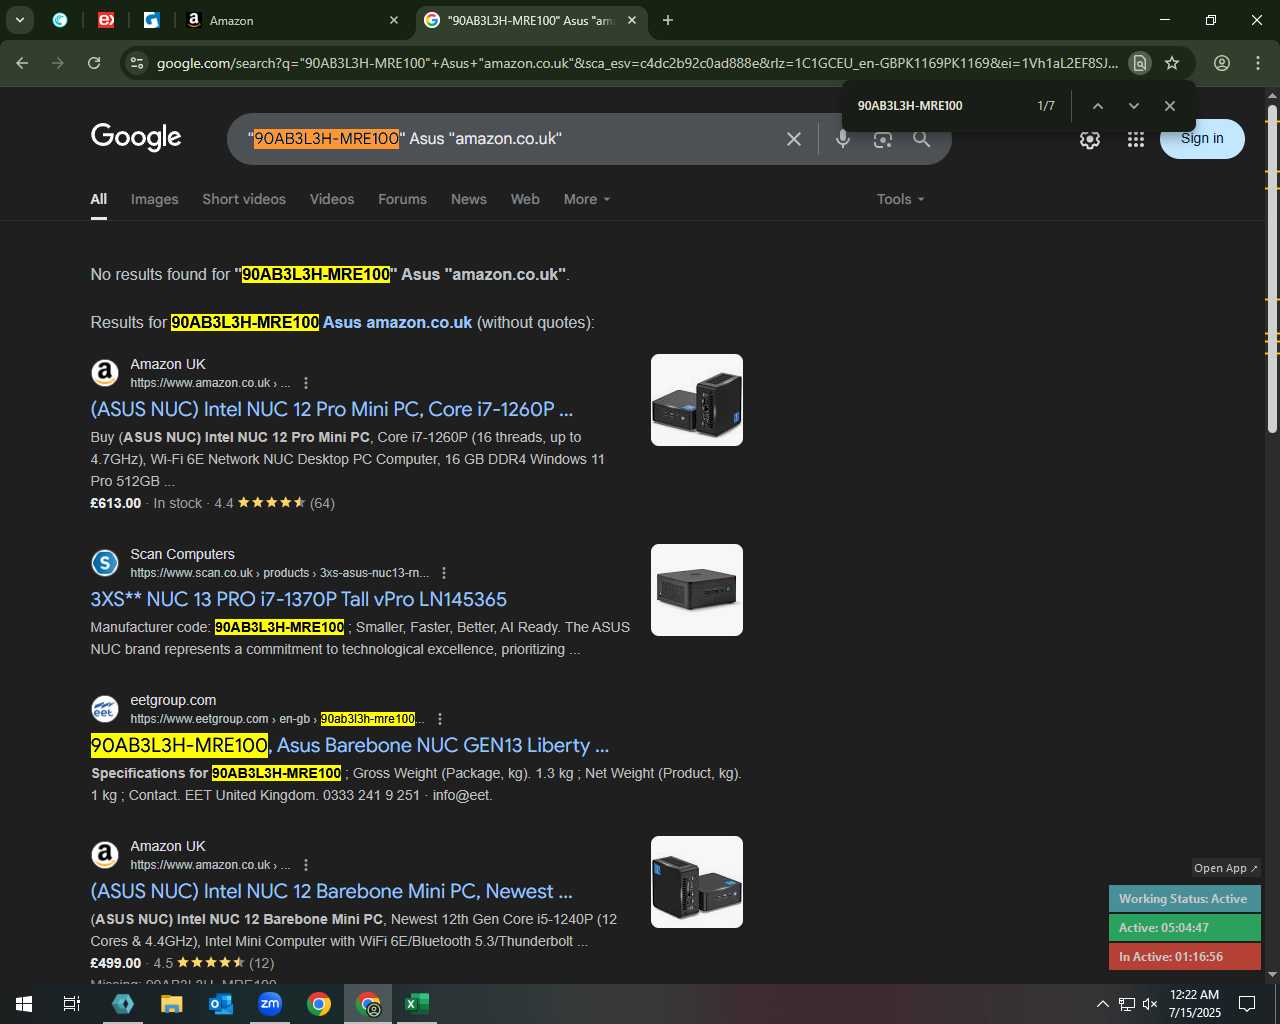Screen dimensions: 1280x1024
Task: Click the eetgroup.com site favicon
Action: point(105,709)
